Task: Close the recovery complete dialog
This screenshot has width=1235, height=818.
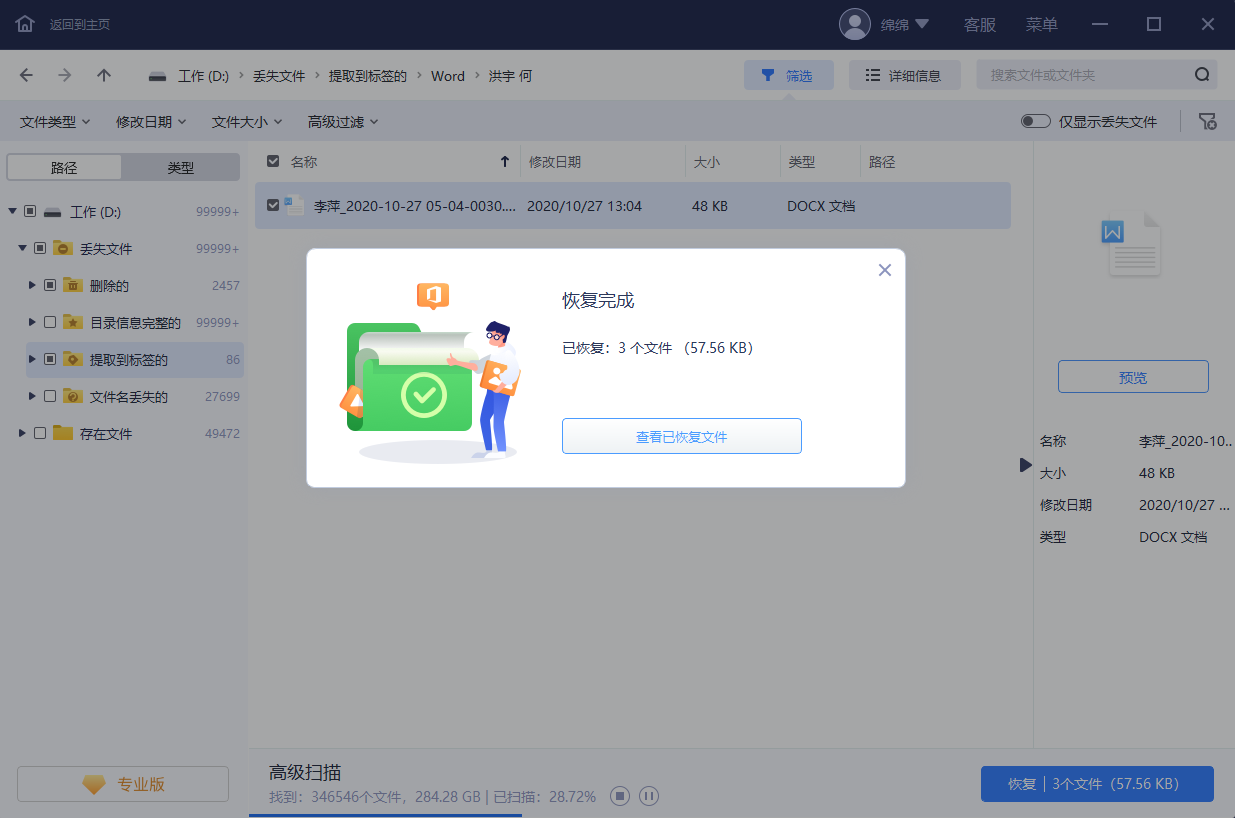Action: (884, 270)
